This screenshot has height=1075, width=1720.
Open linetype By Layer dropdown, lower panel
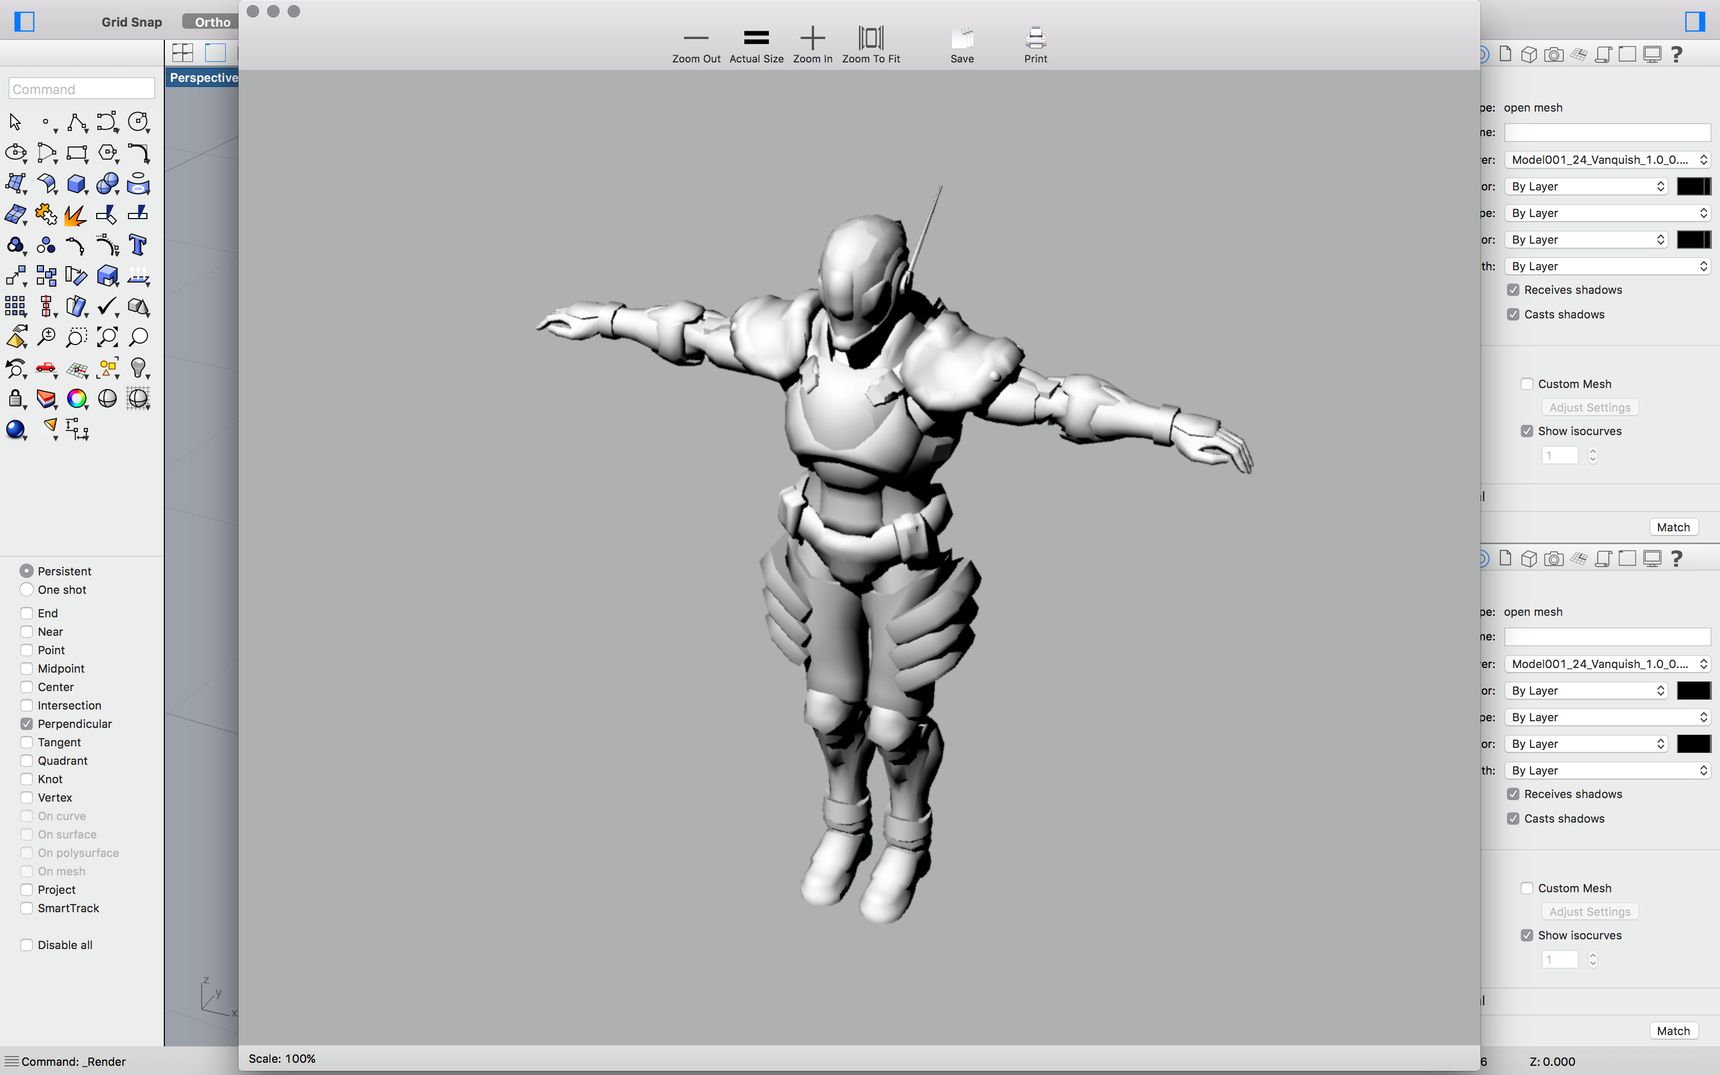click(1607, 717)
